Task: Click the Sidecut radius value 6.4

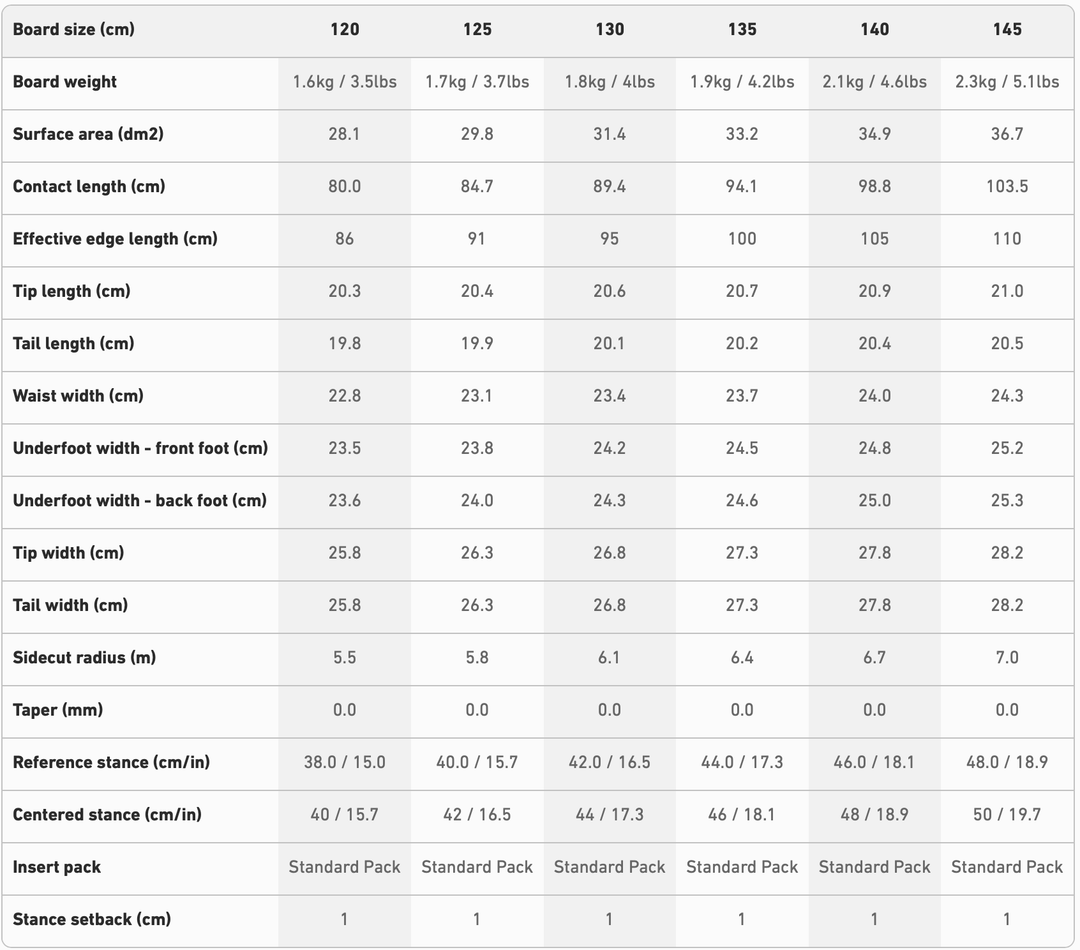Action: 742,657
